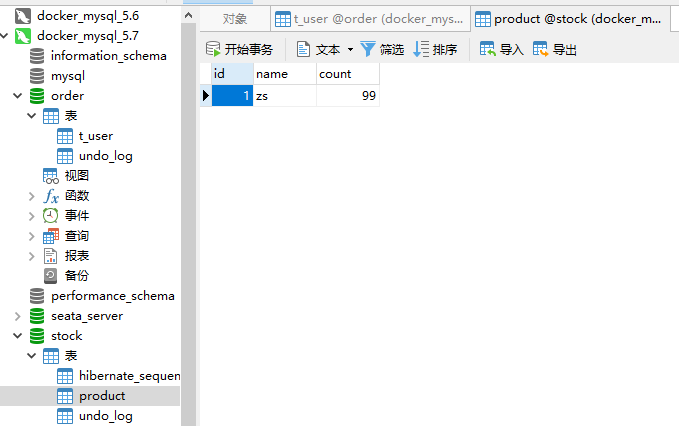
Task: Click the seata_server database icon
Action: (x=37, y=316)
